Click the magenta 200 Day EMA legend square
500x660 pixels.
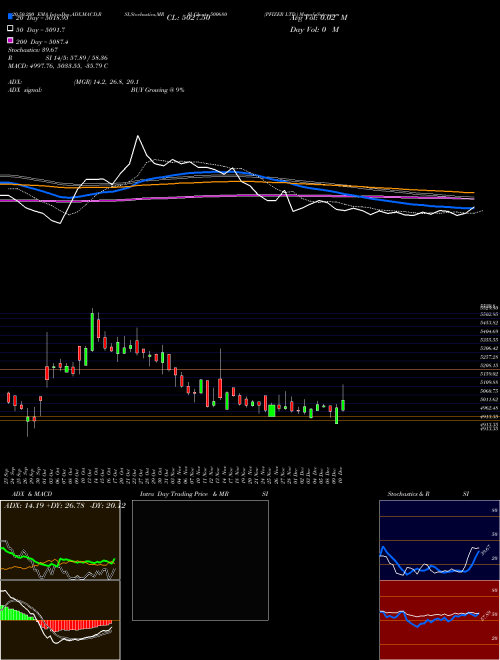[10, 41]
